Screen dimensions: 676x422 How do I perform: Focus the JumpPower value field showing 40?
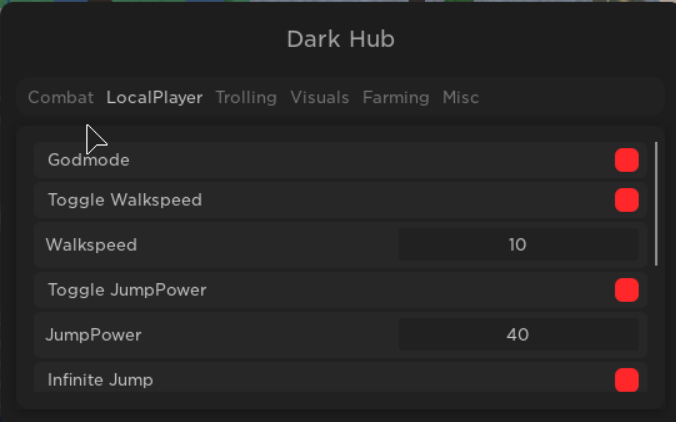pos(518,335)
